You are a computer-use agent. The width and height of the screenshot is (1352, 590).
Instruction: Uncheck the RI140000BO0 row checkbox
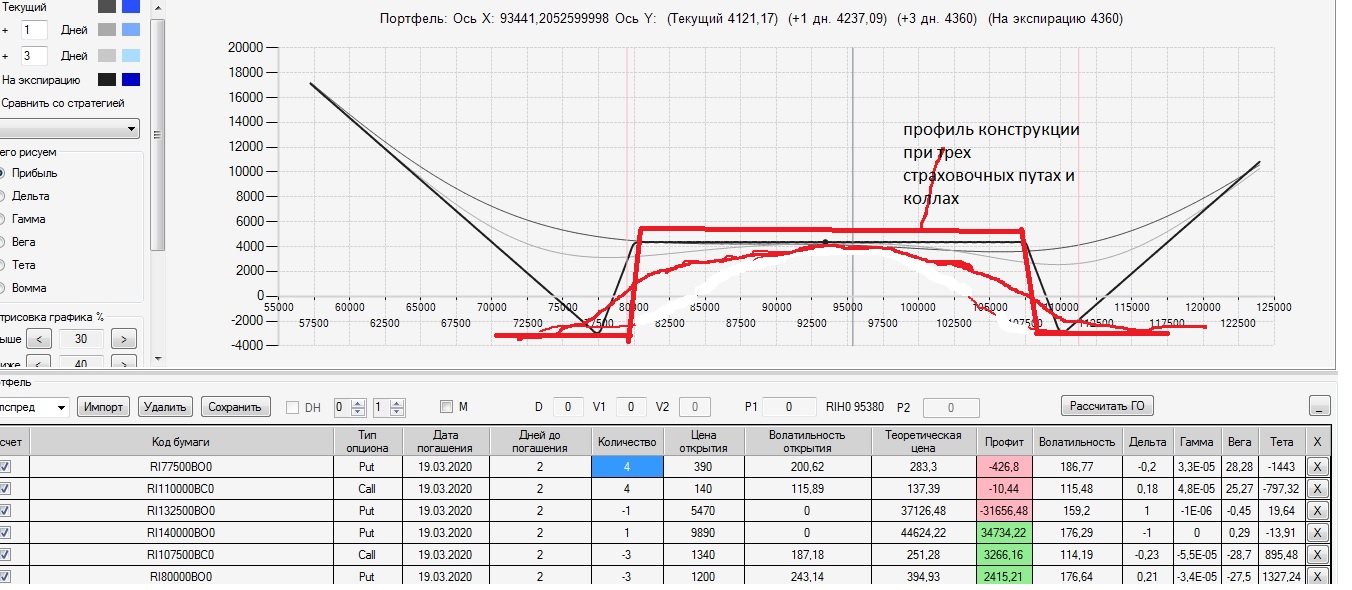pos(5,533)
